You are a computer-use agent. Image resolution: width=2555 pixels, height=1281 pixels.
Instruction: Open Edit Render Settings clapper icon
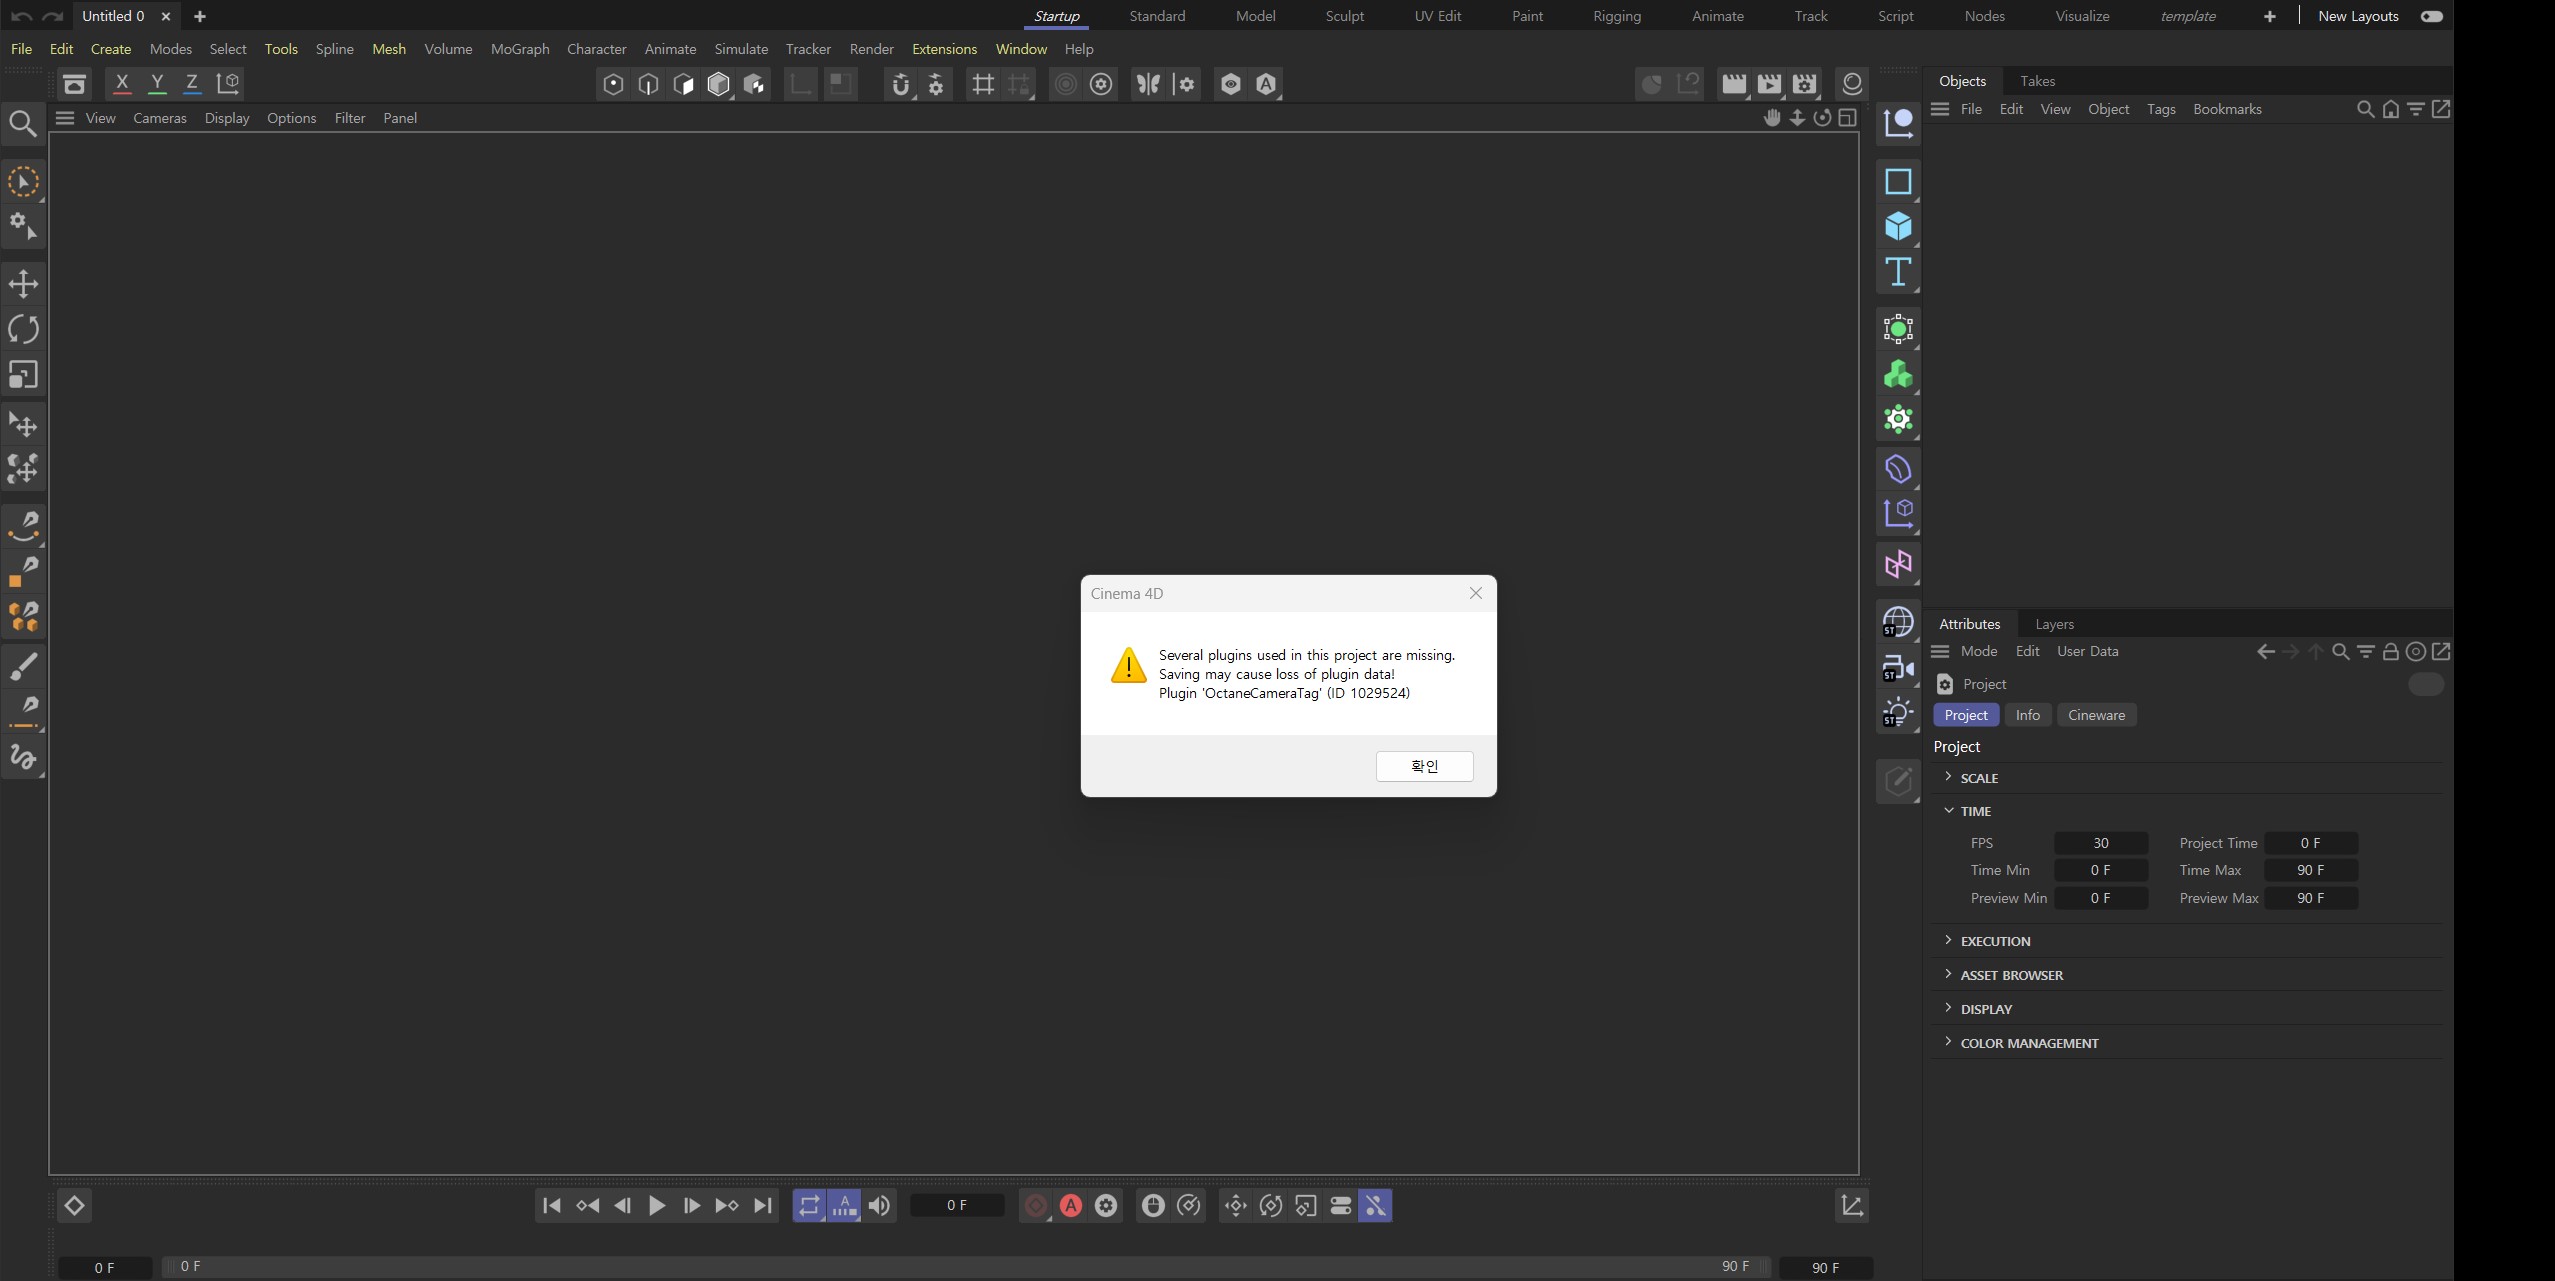(x=1805, y=85)
